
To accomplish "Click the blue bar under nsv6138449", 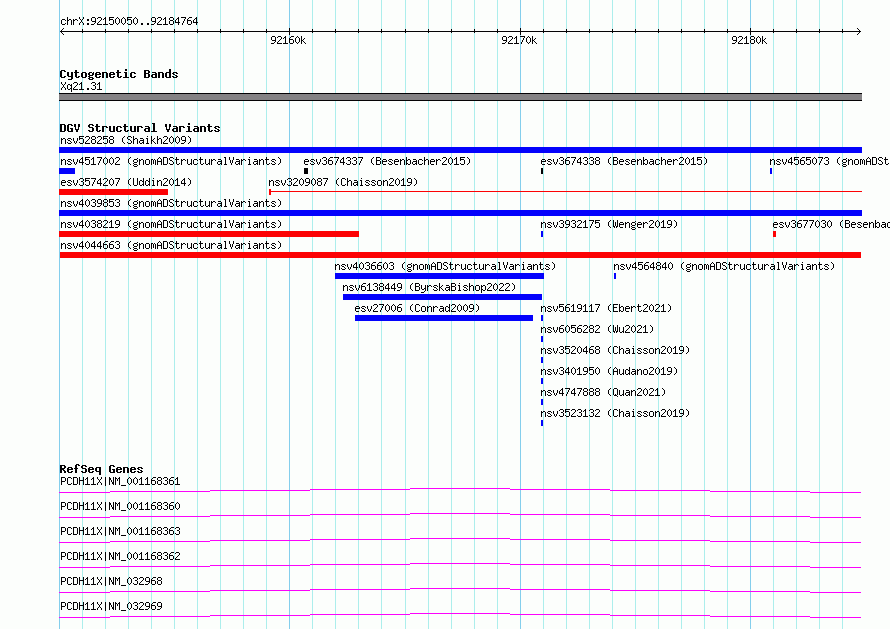I will pyautogui.click(x=443, y=297).
